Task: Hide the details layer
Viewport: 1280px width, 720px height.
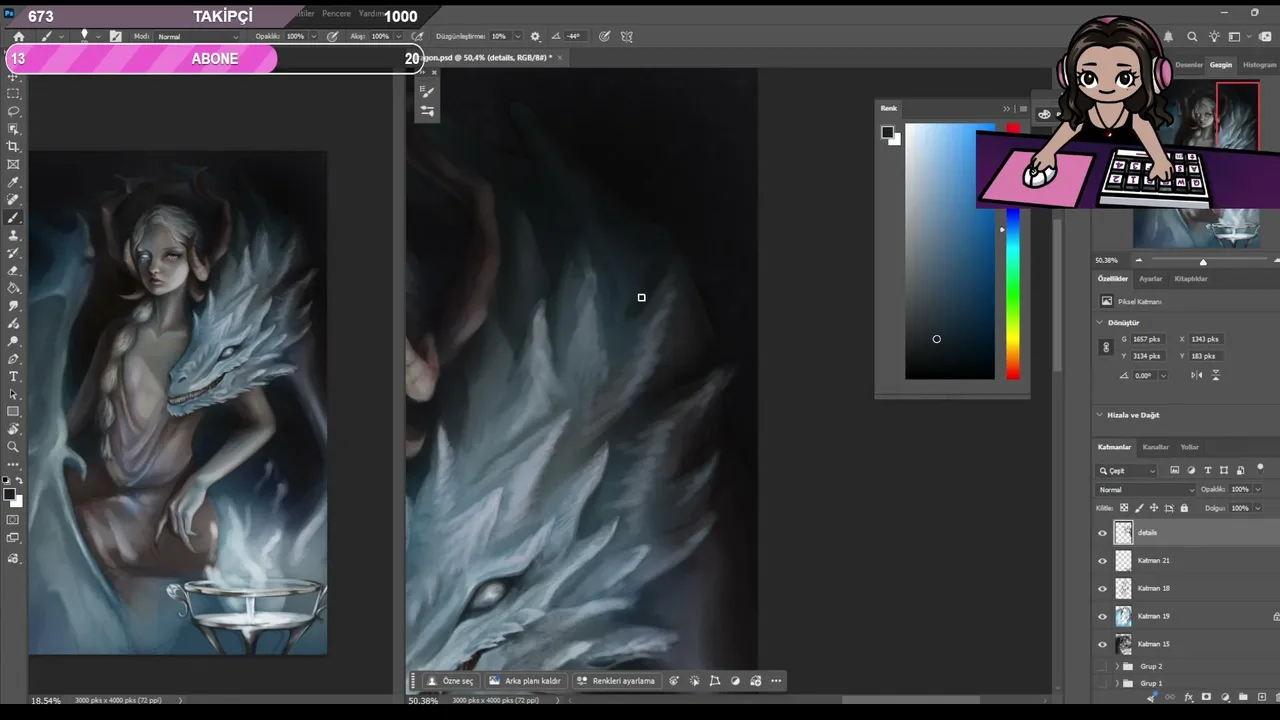Action: (x=1103, y=533)
